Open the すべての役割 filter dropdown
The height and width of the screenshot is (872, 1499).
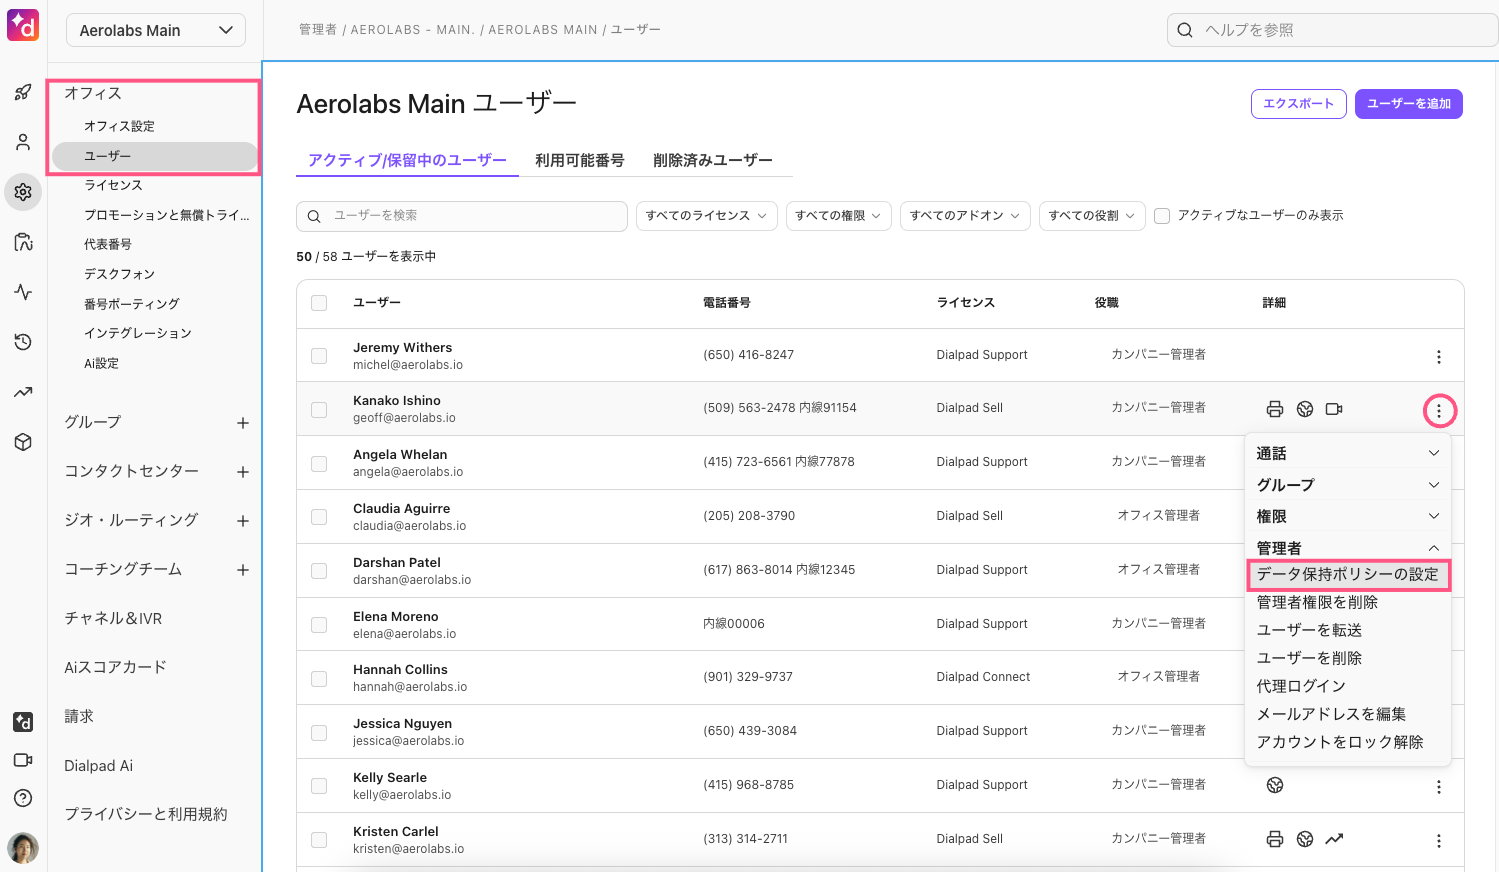(1092, 216)
